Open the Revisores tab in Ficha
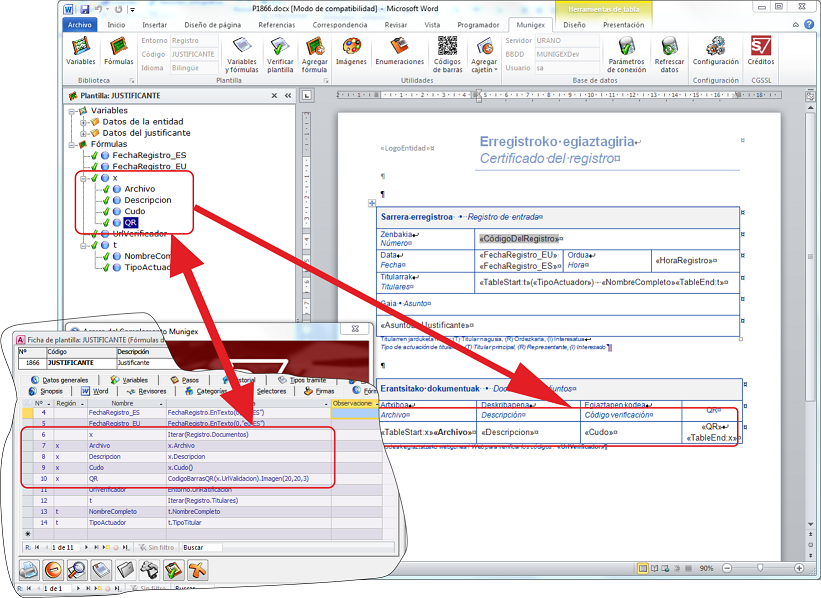The width and height of the screenshot is (821, 598). click(146, 391)
